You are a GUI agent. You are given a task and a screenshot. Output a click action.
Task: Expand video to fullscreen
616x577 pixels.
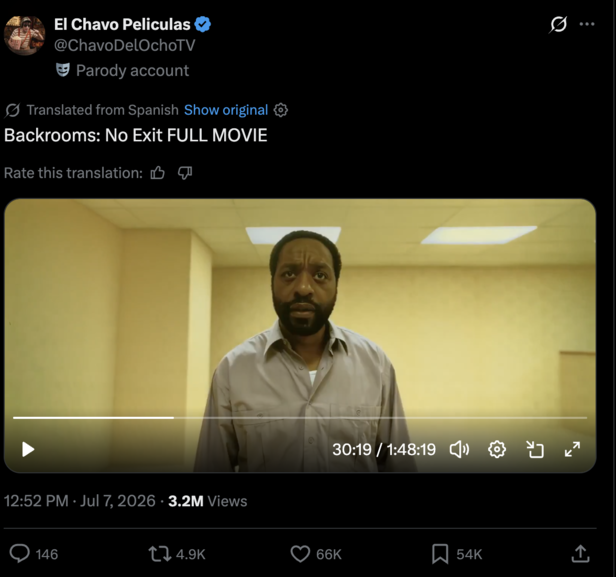572,449
